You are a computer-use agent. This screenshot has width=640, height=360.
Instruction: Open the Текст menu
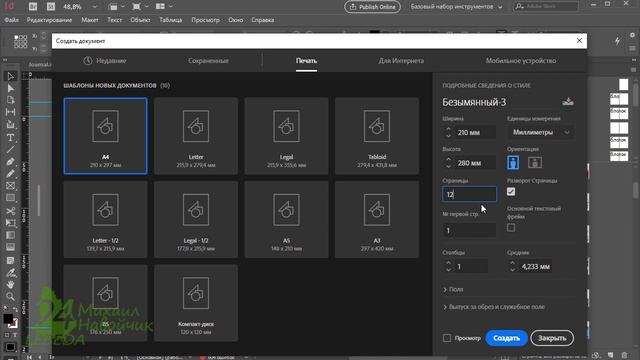click(x=114, y=20)
